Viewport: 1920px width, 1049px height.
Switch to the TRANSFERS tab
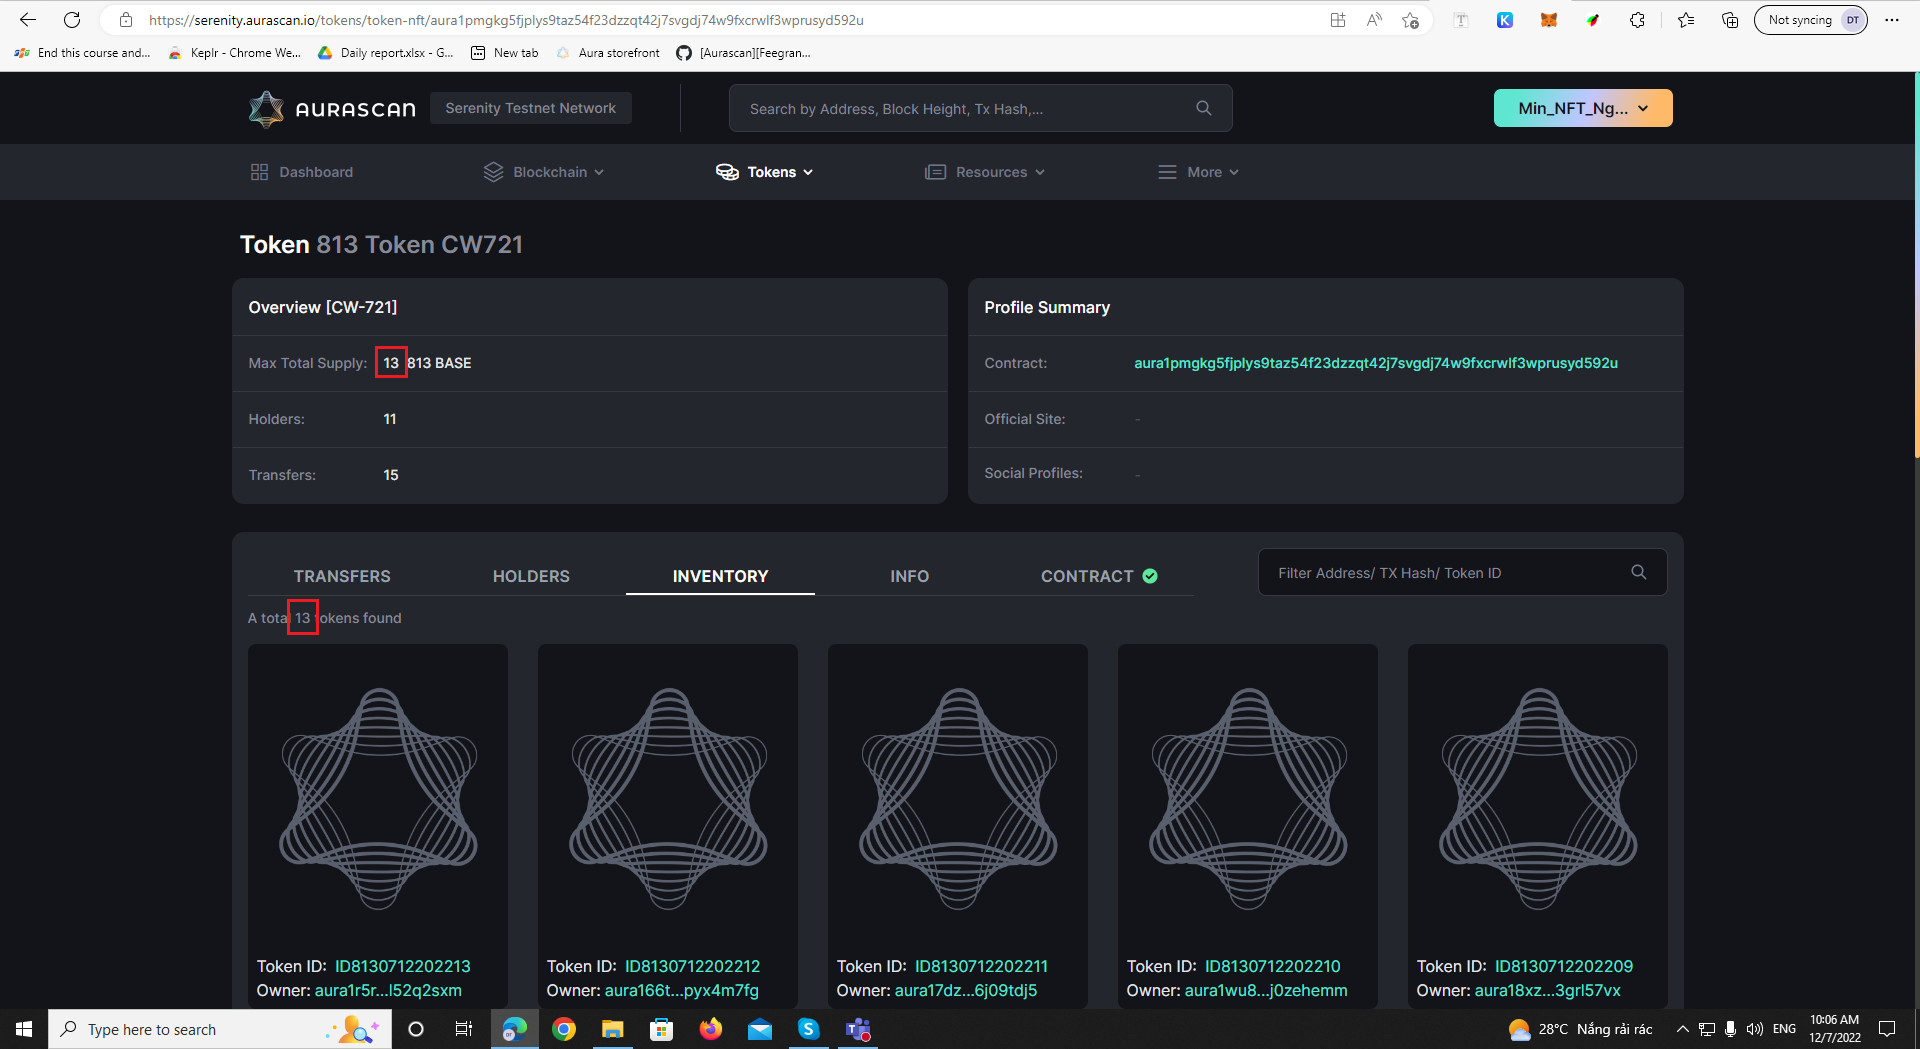342,576
